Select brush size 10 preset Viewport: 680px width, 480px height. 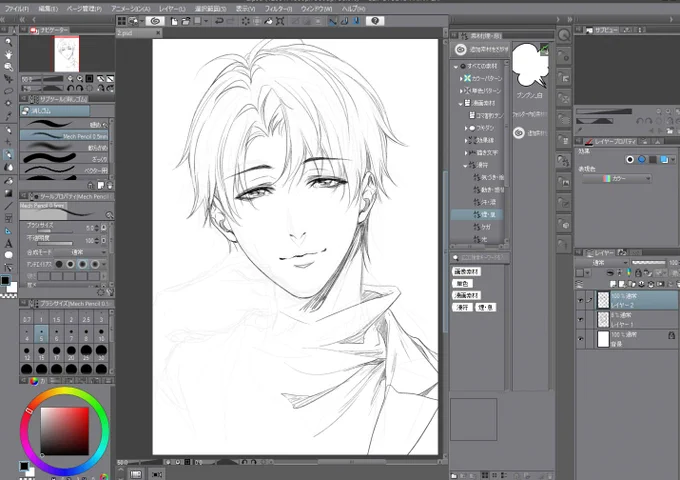[x=101, y=335]
